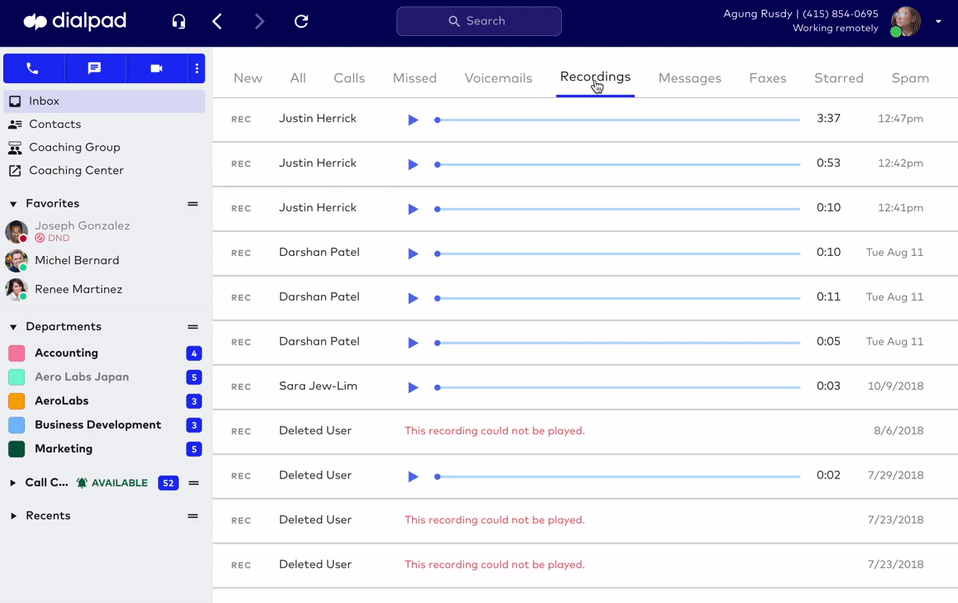Click the user profile avatar
The image size is (958, 603).
905,21
